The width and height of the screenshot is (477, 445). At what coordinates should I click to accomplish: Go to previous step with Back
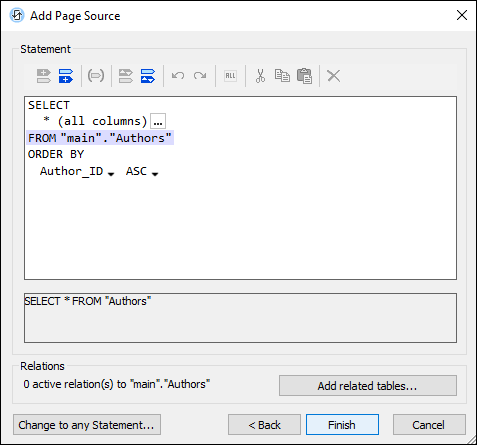tap(264, 425)
